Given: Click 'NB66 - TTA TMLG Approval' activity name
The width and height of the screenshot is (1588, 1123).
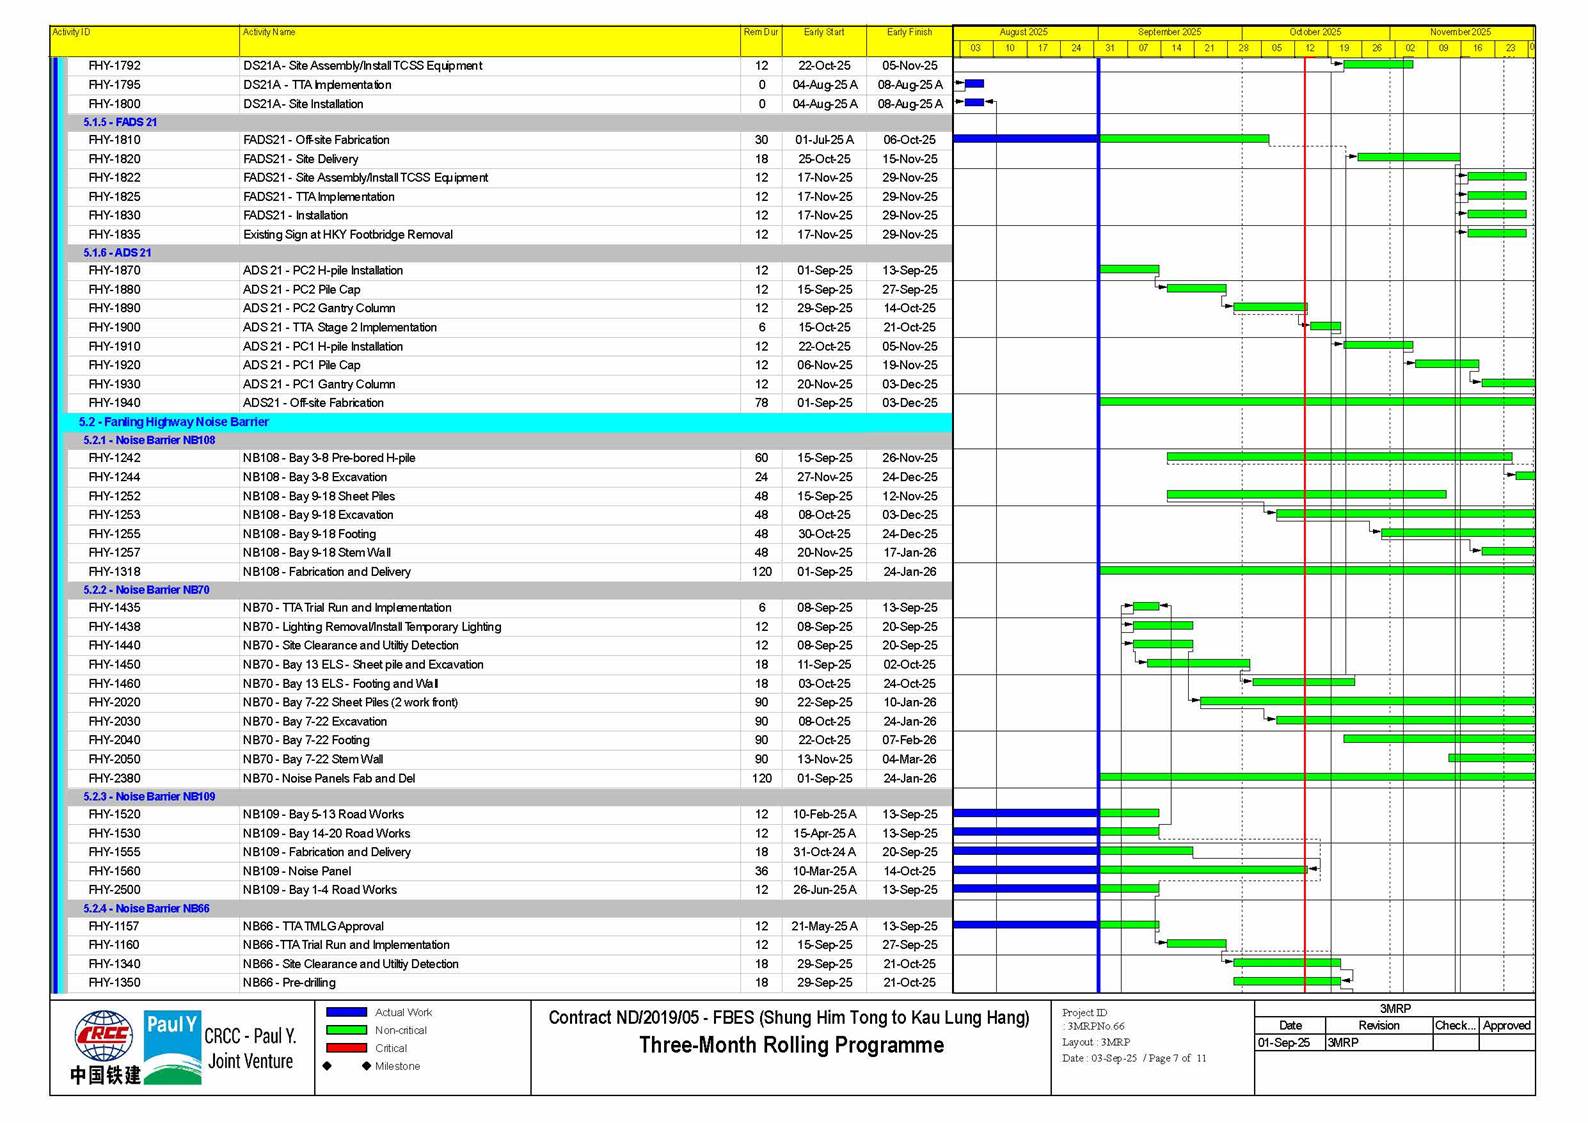Looking at the screenshot, I should [x=313, y=927].
